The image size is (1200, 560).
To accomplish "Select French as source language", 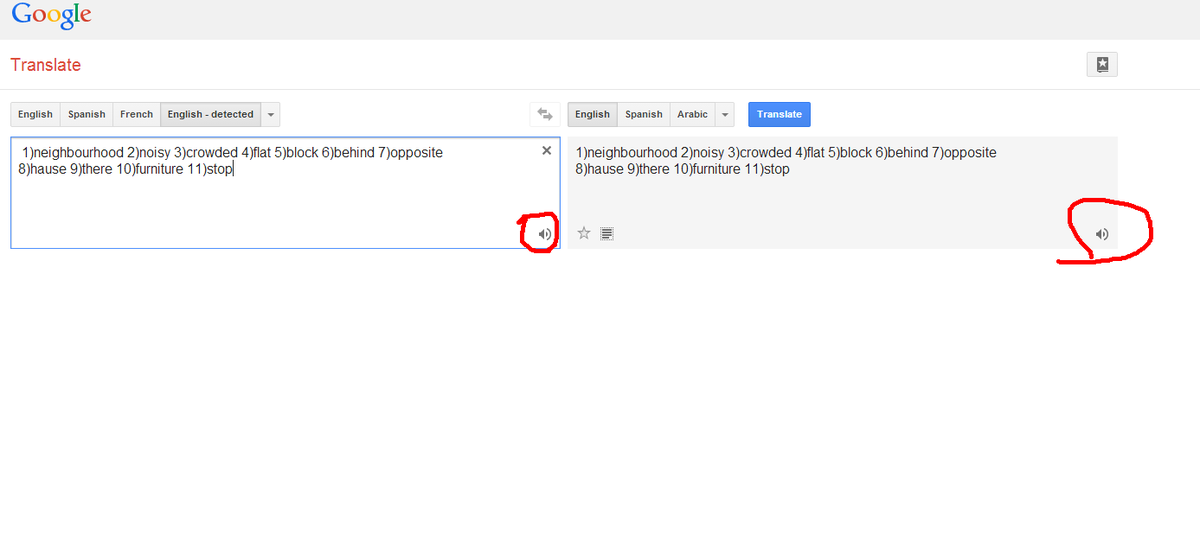I will 136,114.
